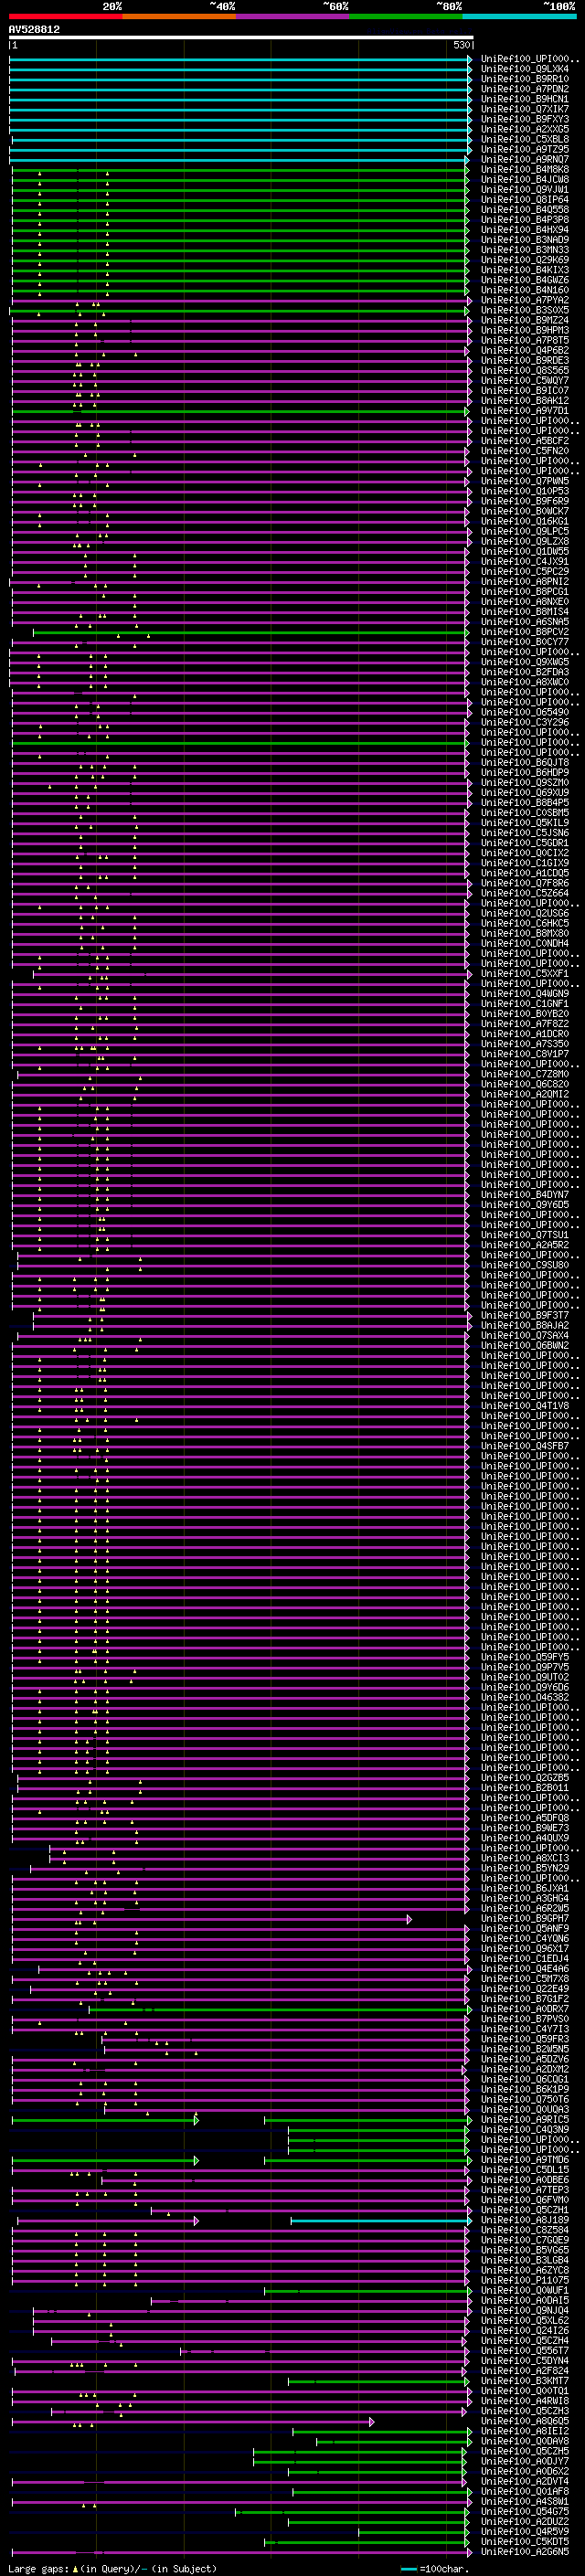Click the UniRef100_B9HCN1 entry

(524, 99)
